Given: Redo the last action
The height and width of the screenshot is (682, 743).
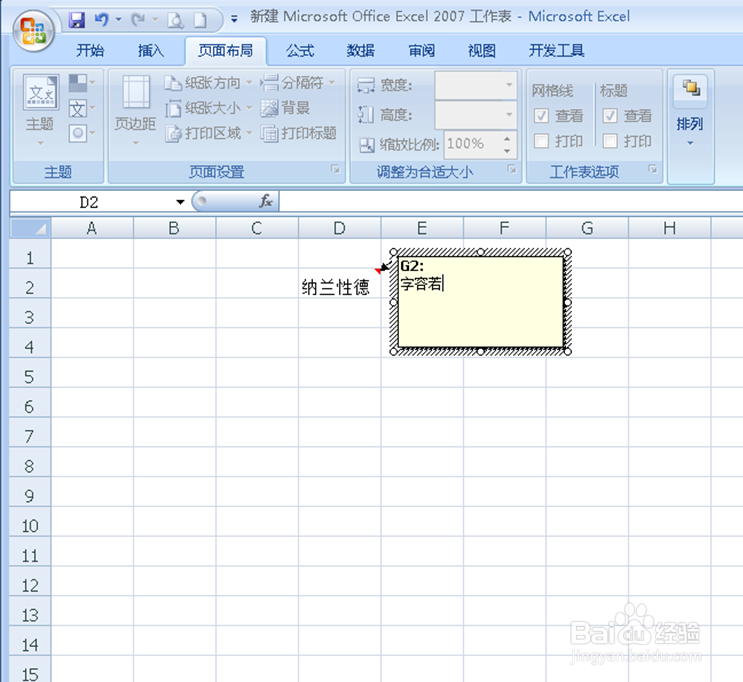Looking at the screenshot, I should (138, 20).
